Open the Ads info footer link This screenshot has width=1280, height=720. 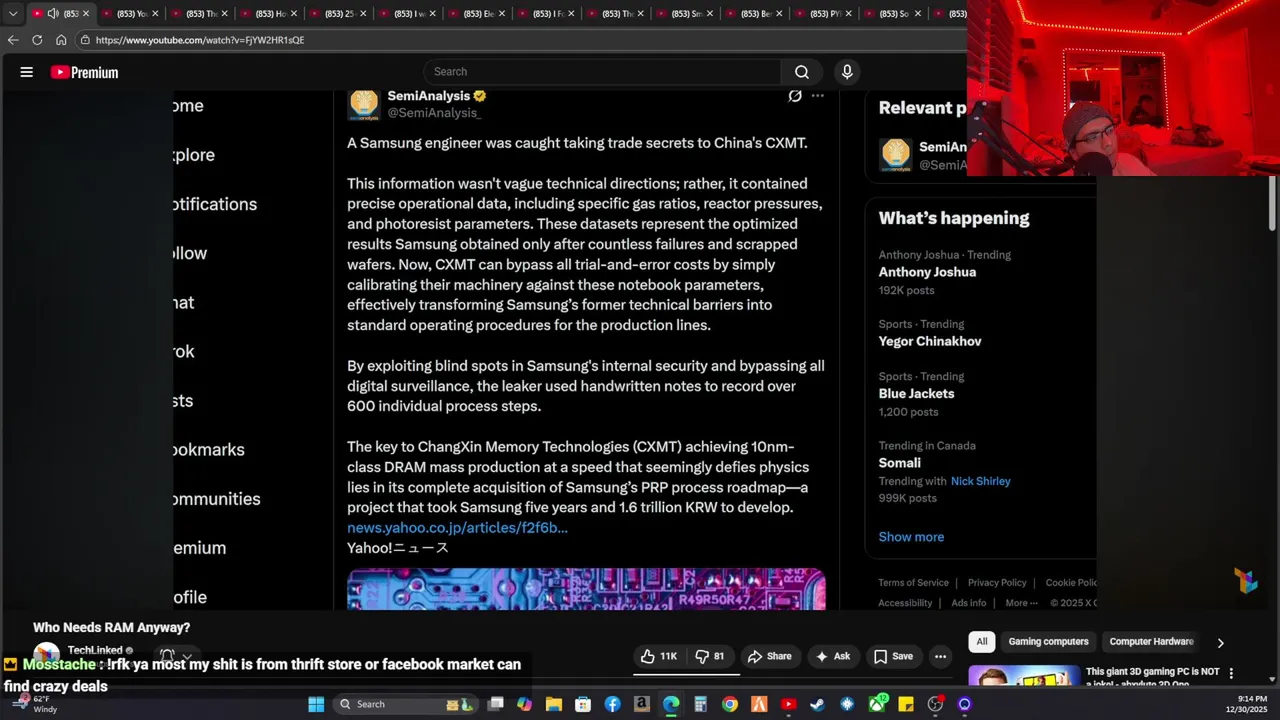tap(968, 603)
